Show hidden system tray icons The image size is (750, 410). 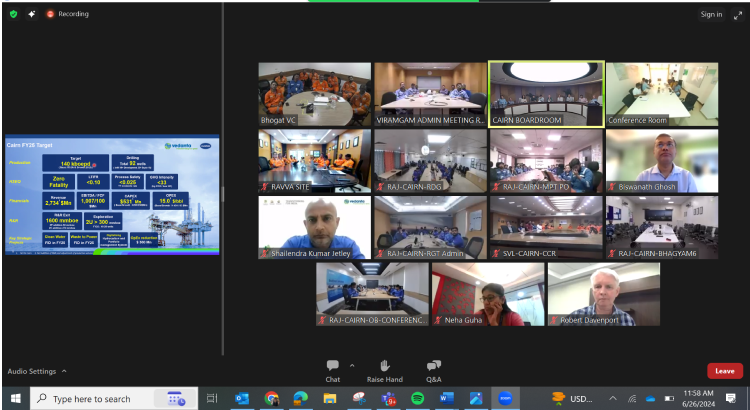tap(613, 398)
